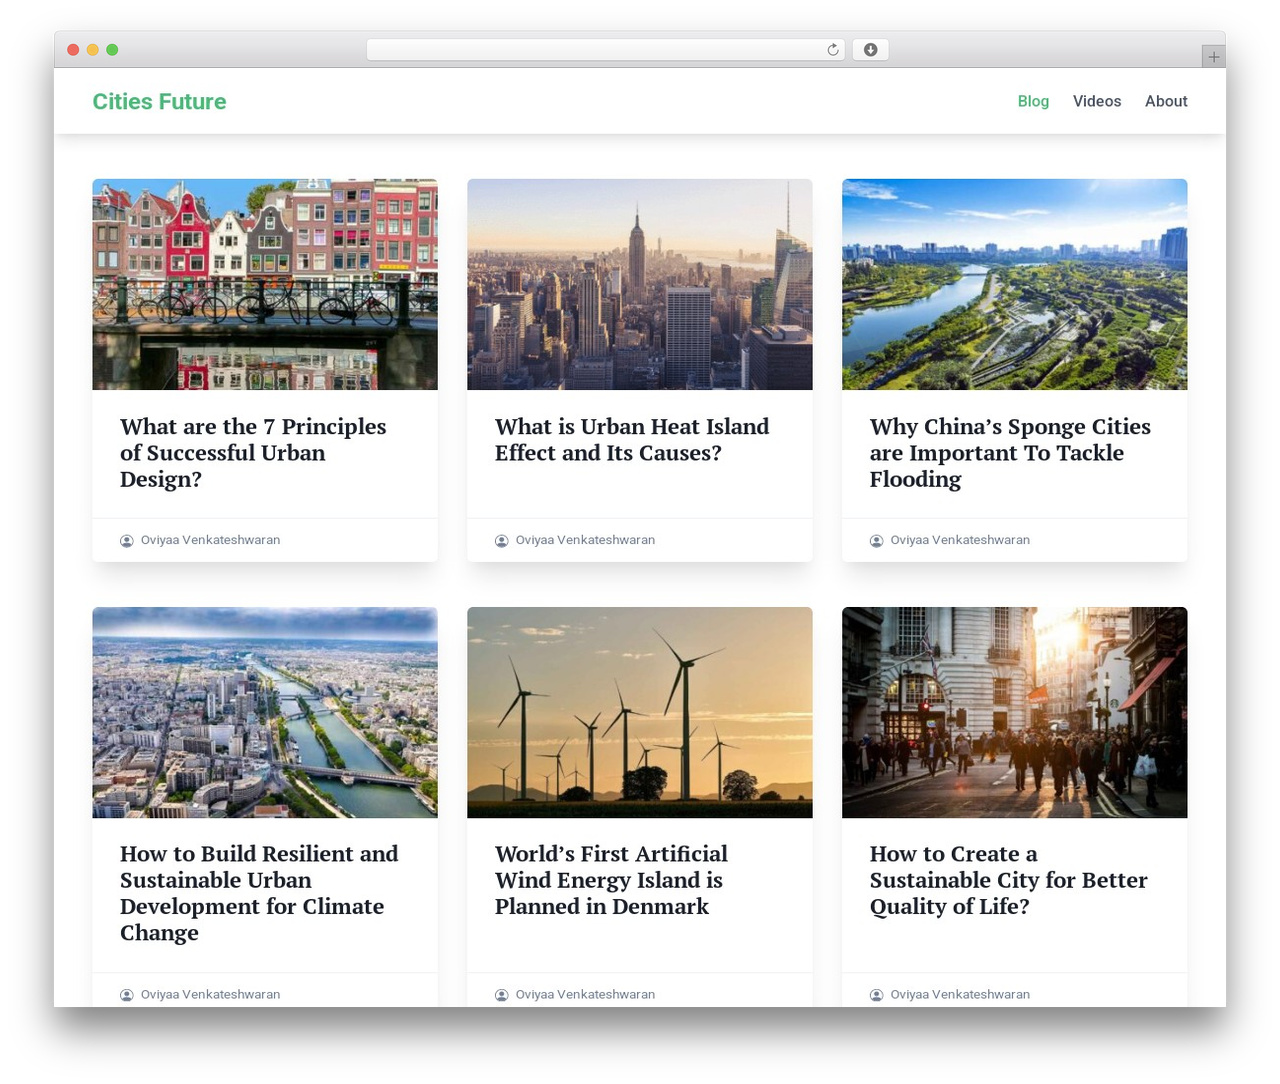Click author avatar icon under Resilient Urban Development post
This screenshot has width=1280, height=1084.
click(127, 995)
